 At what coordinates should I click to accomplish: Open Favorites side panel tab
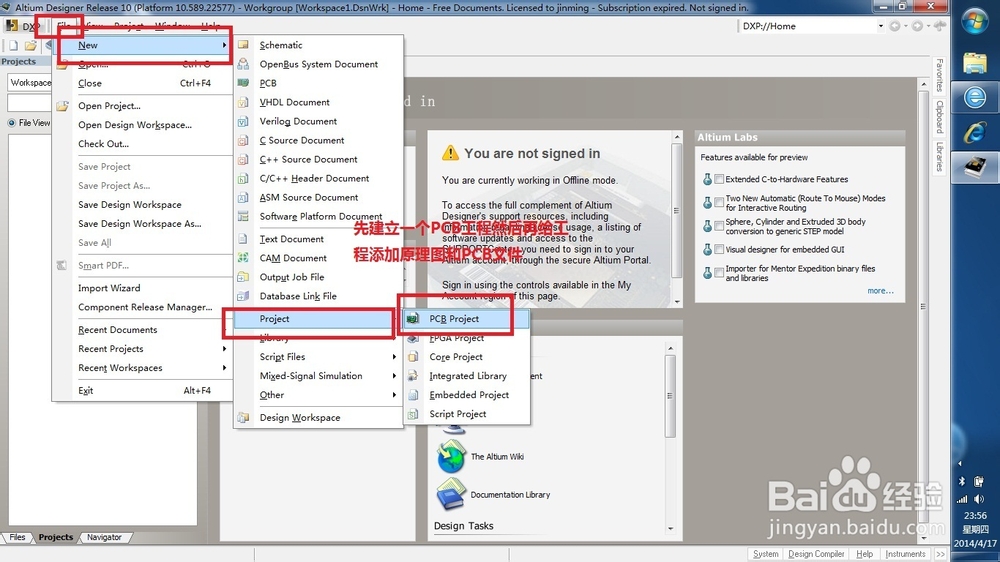[939, 75]
